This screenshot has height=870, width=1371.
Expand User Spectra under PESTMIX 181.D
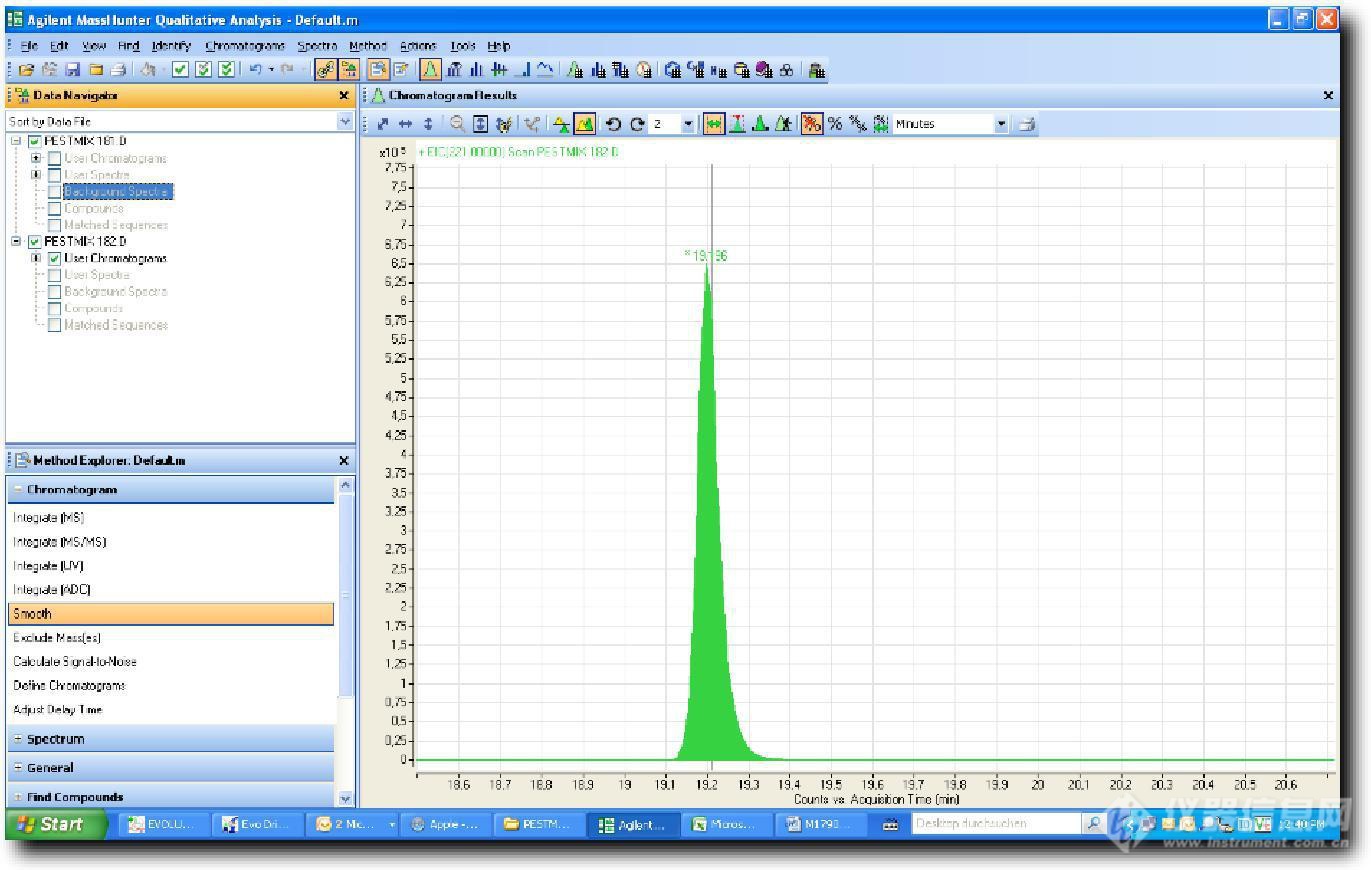36,175
